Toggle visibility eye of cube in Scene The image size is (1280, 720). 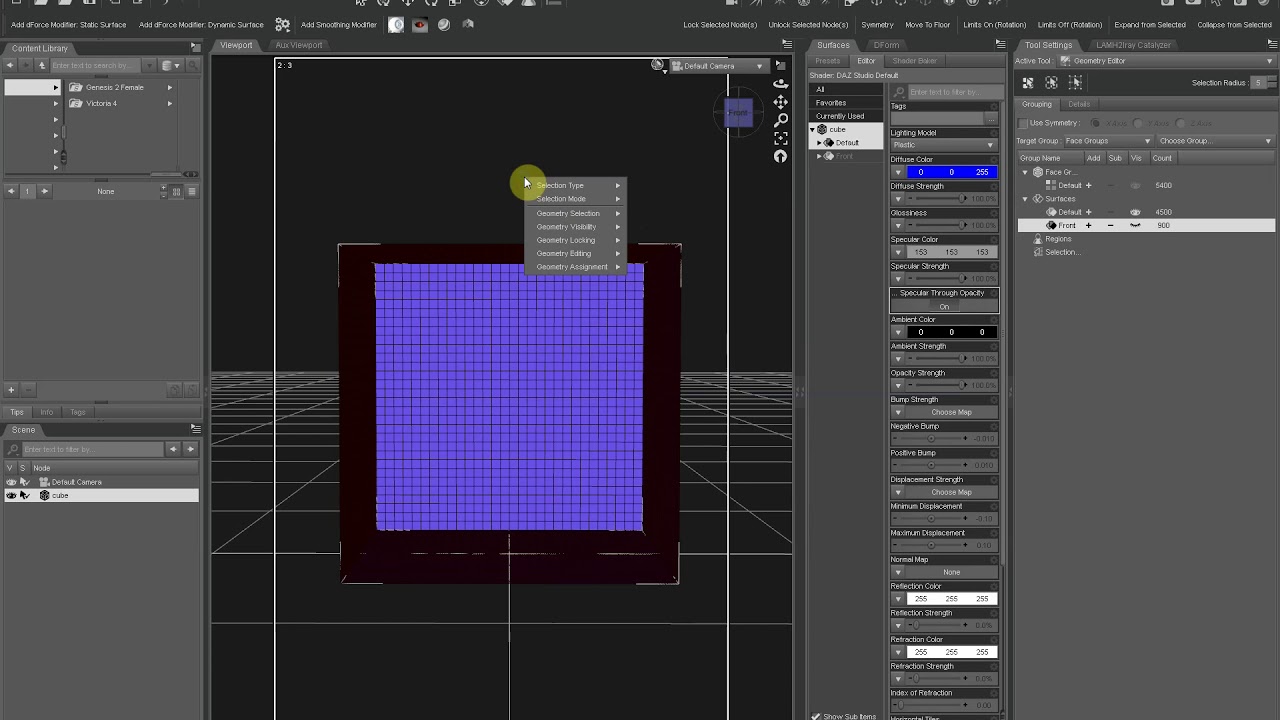coord(11,495)
